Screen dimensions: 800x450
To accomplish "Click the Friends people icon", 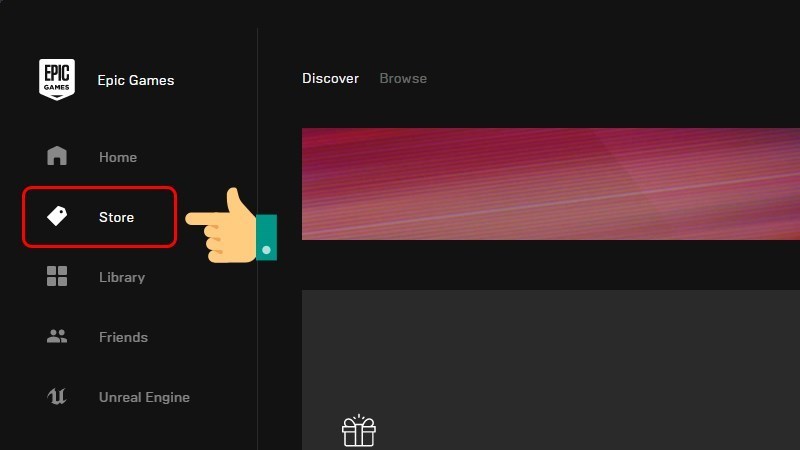I will pos(57,336).
